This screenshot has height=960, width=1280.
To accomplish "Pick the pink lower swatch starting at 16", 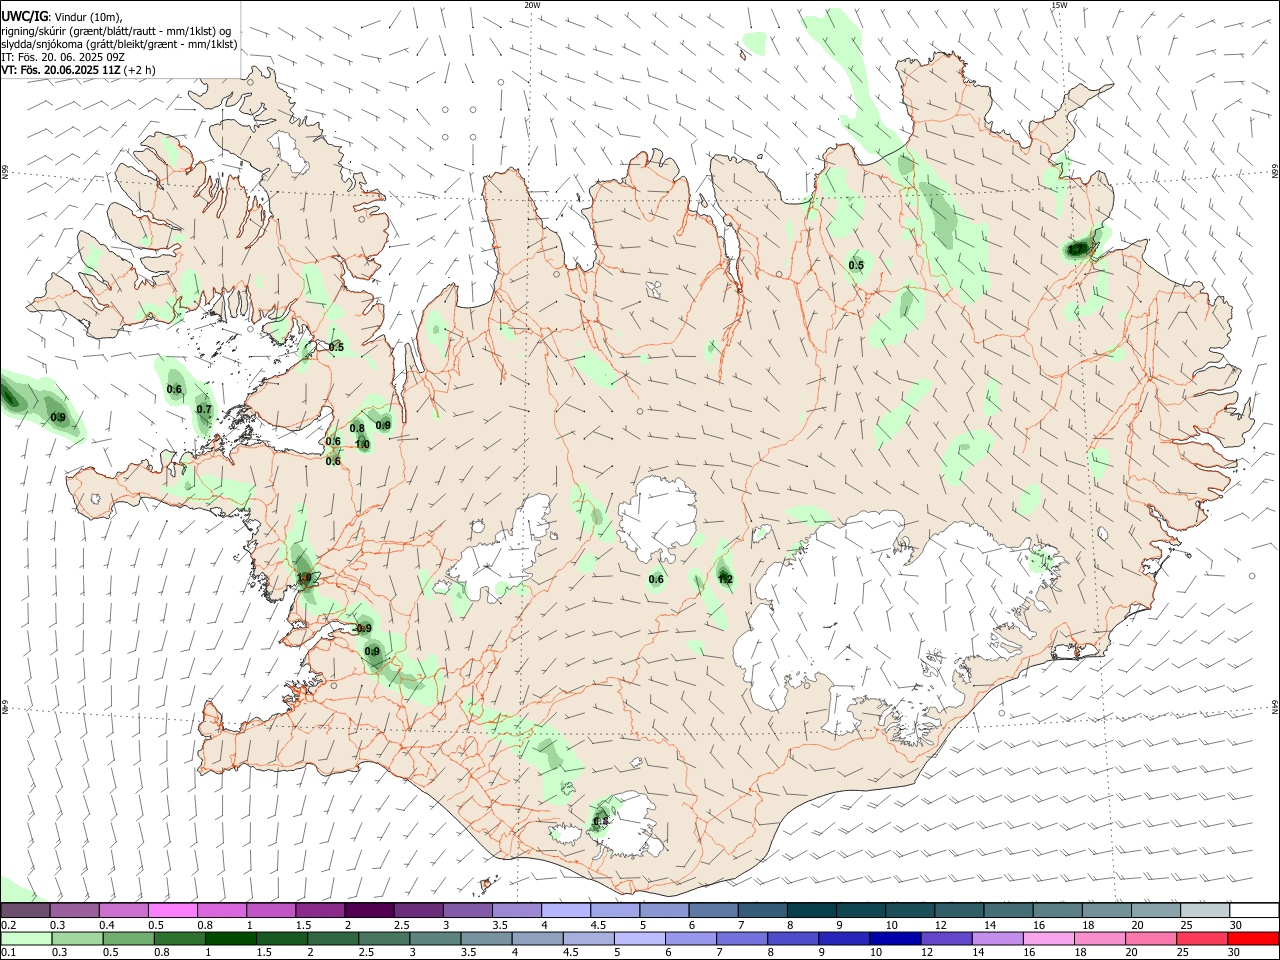I will tap(1047, 939).
